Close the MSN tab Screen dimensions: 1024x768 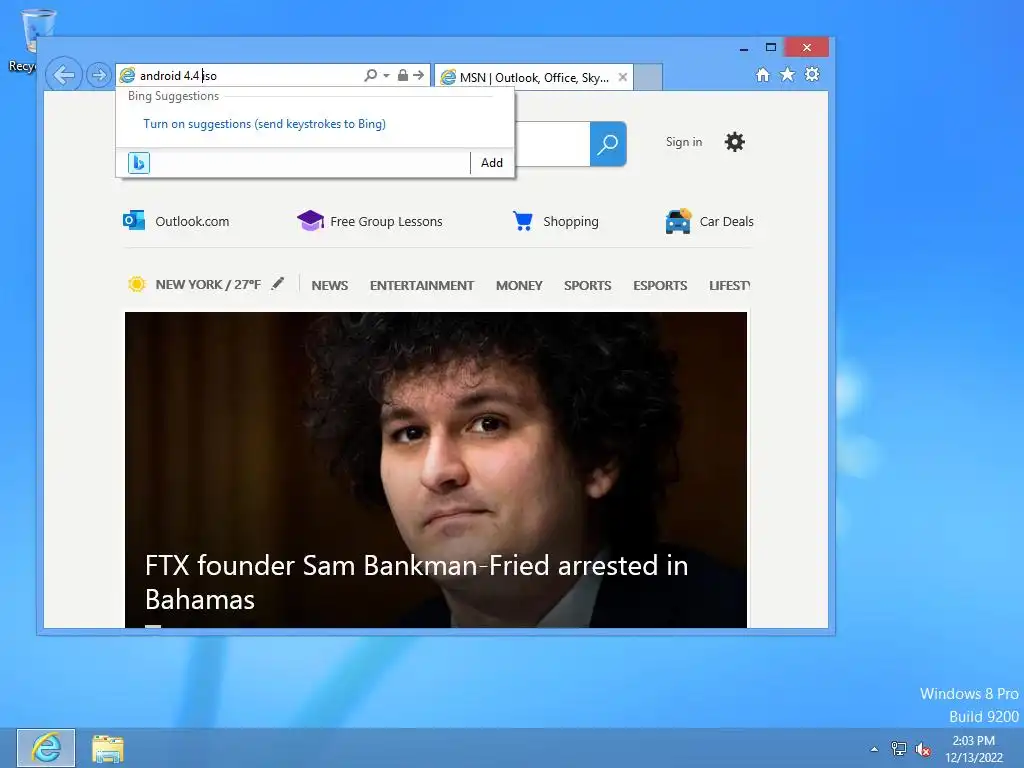623,77
